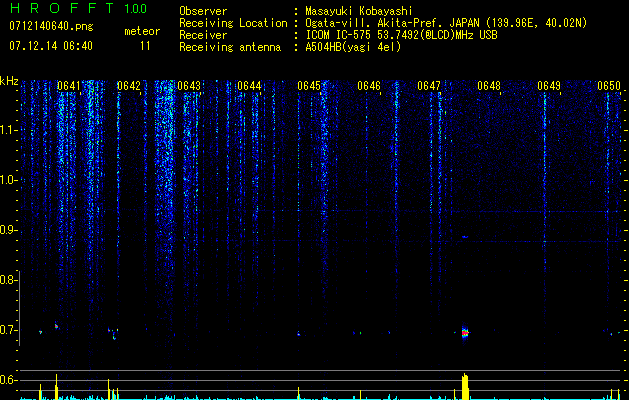The height and width of the screenshot is (400, 629).
Task: Click the 1.0 kHz frequency axis label
Action: 8,180
